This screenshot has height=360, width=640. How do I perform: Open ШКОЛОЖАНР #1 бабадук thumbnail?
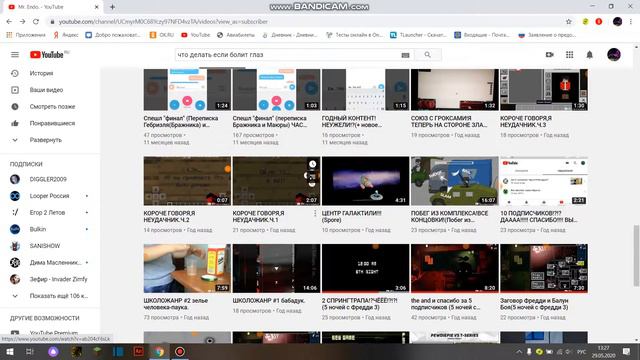click(276, 268)
